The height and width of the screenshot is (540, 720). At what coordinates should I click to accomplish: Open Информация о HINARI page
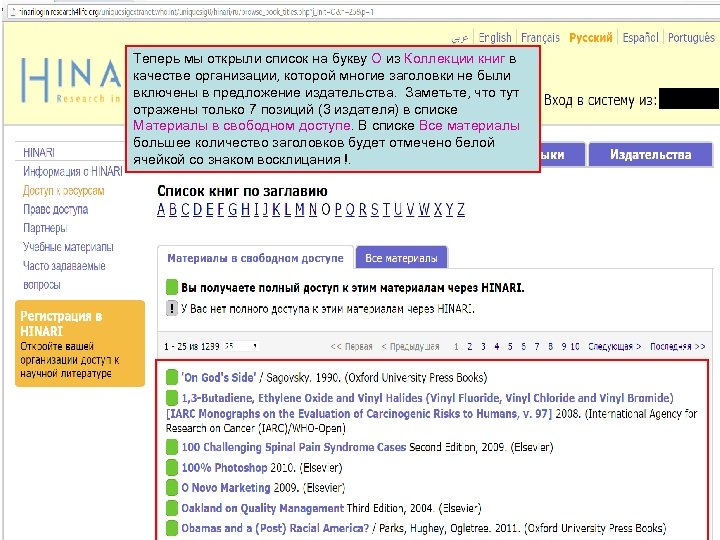(73, 171)
